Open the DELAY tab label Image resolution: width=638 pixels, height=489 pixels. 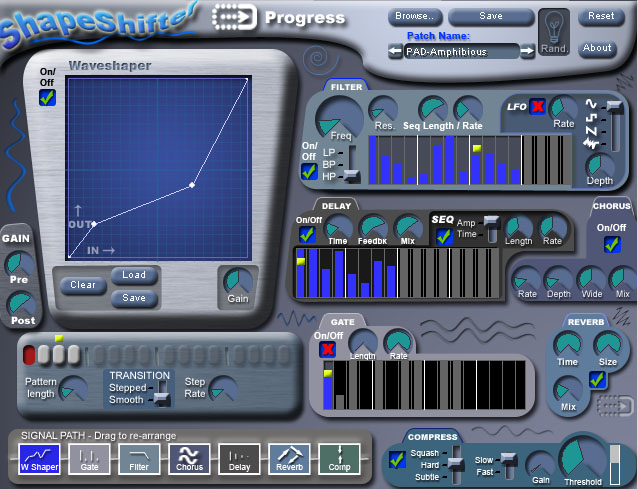336,206
